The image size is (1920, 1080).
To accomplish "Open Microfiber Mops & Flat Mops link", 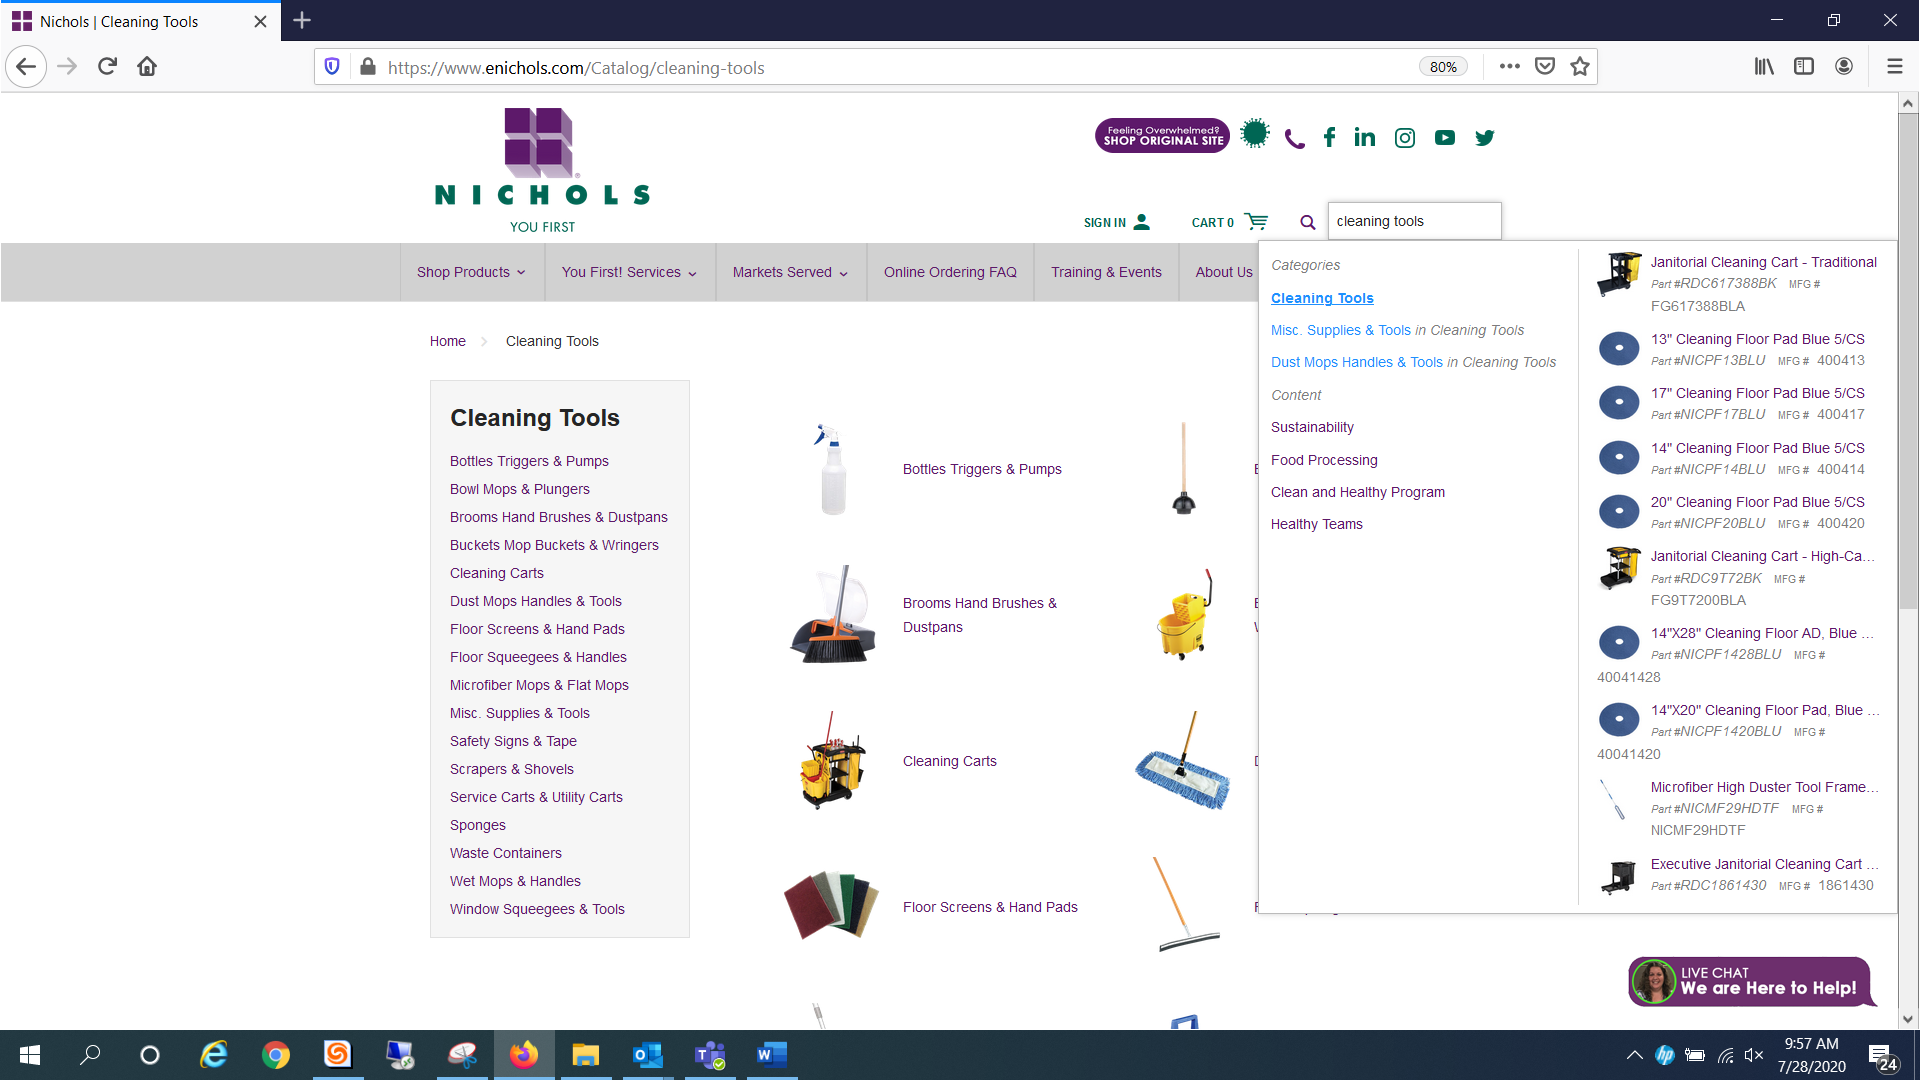I will [539, 685].
